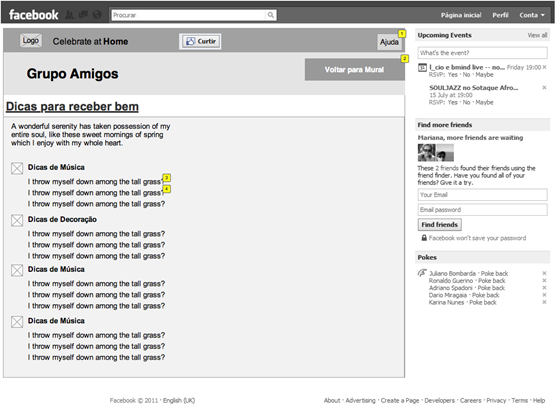Dismiss the Friday 19:00 event
Screen dimensions: 560x419
coord(544,67)
